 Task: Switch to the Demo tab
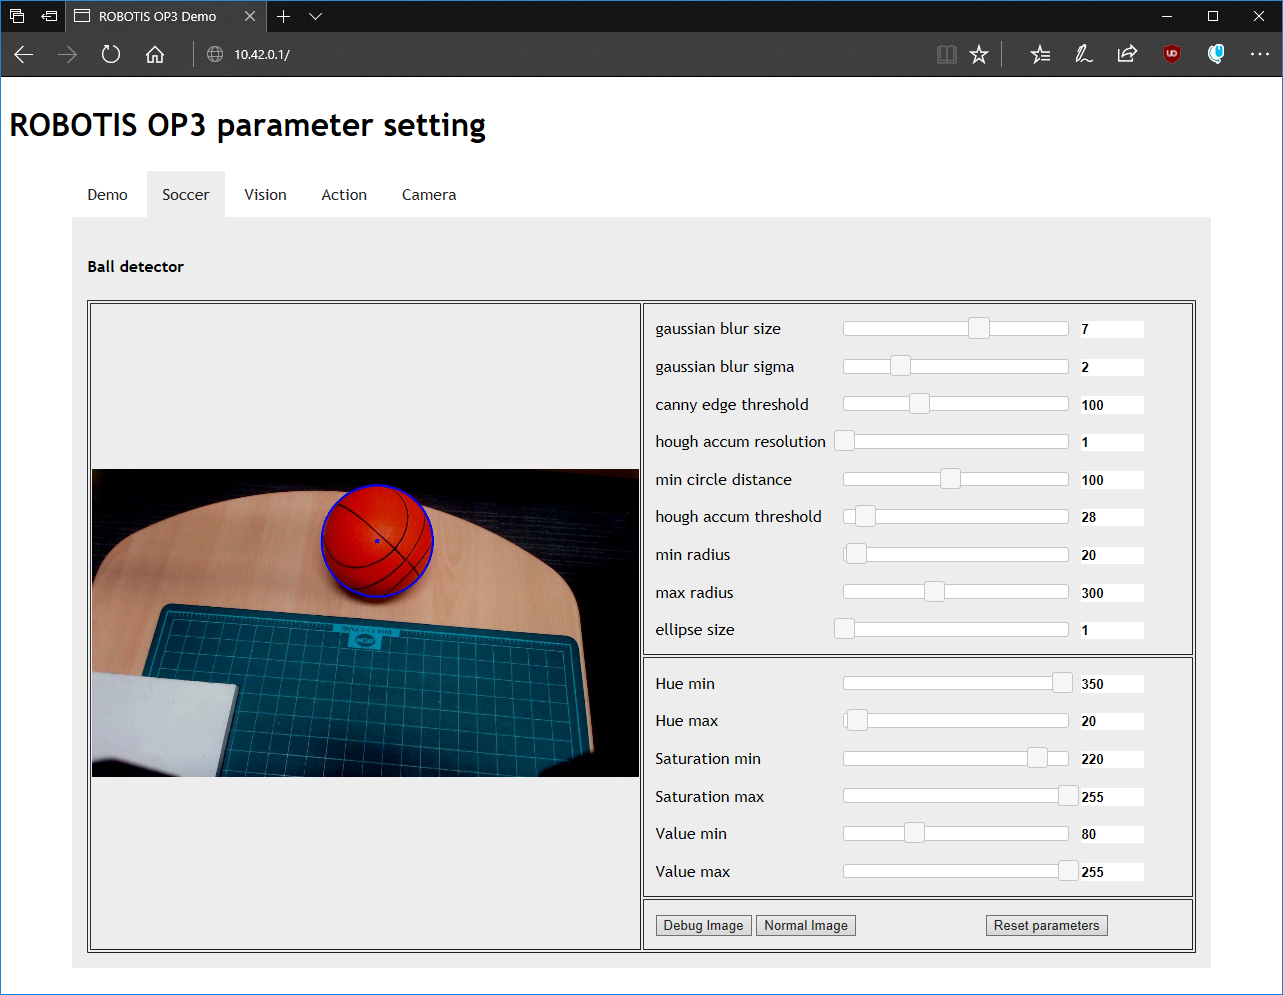pos(107,195)
